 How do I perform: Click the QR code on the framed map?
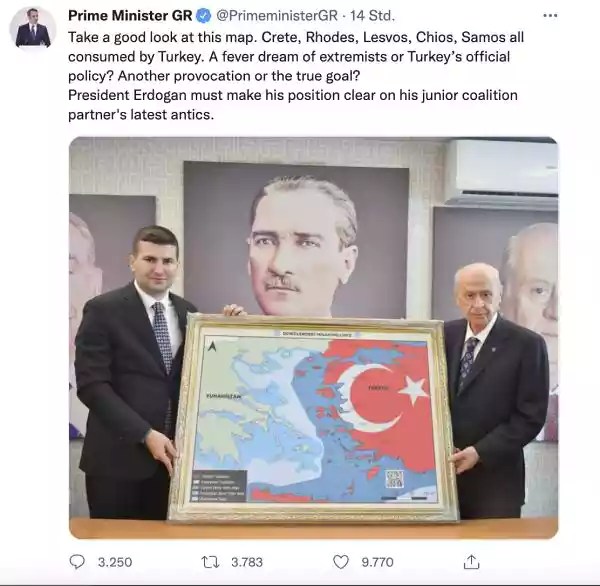395,479
